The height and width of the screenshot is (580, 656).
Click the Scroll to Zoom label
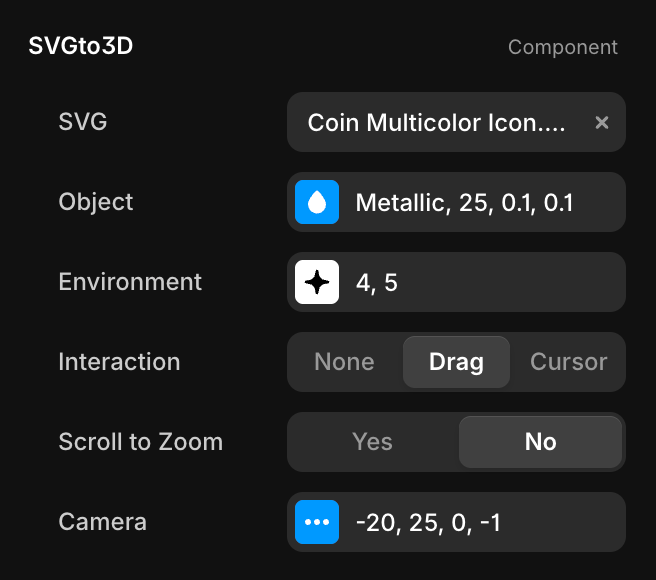[x=140, y=442]
